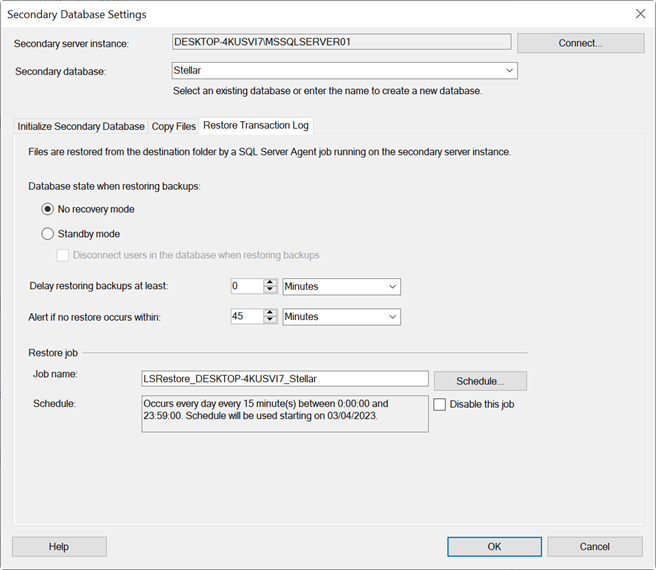
Task: Open Help for this dialog
Action: coord(59,547)
